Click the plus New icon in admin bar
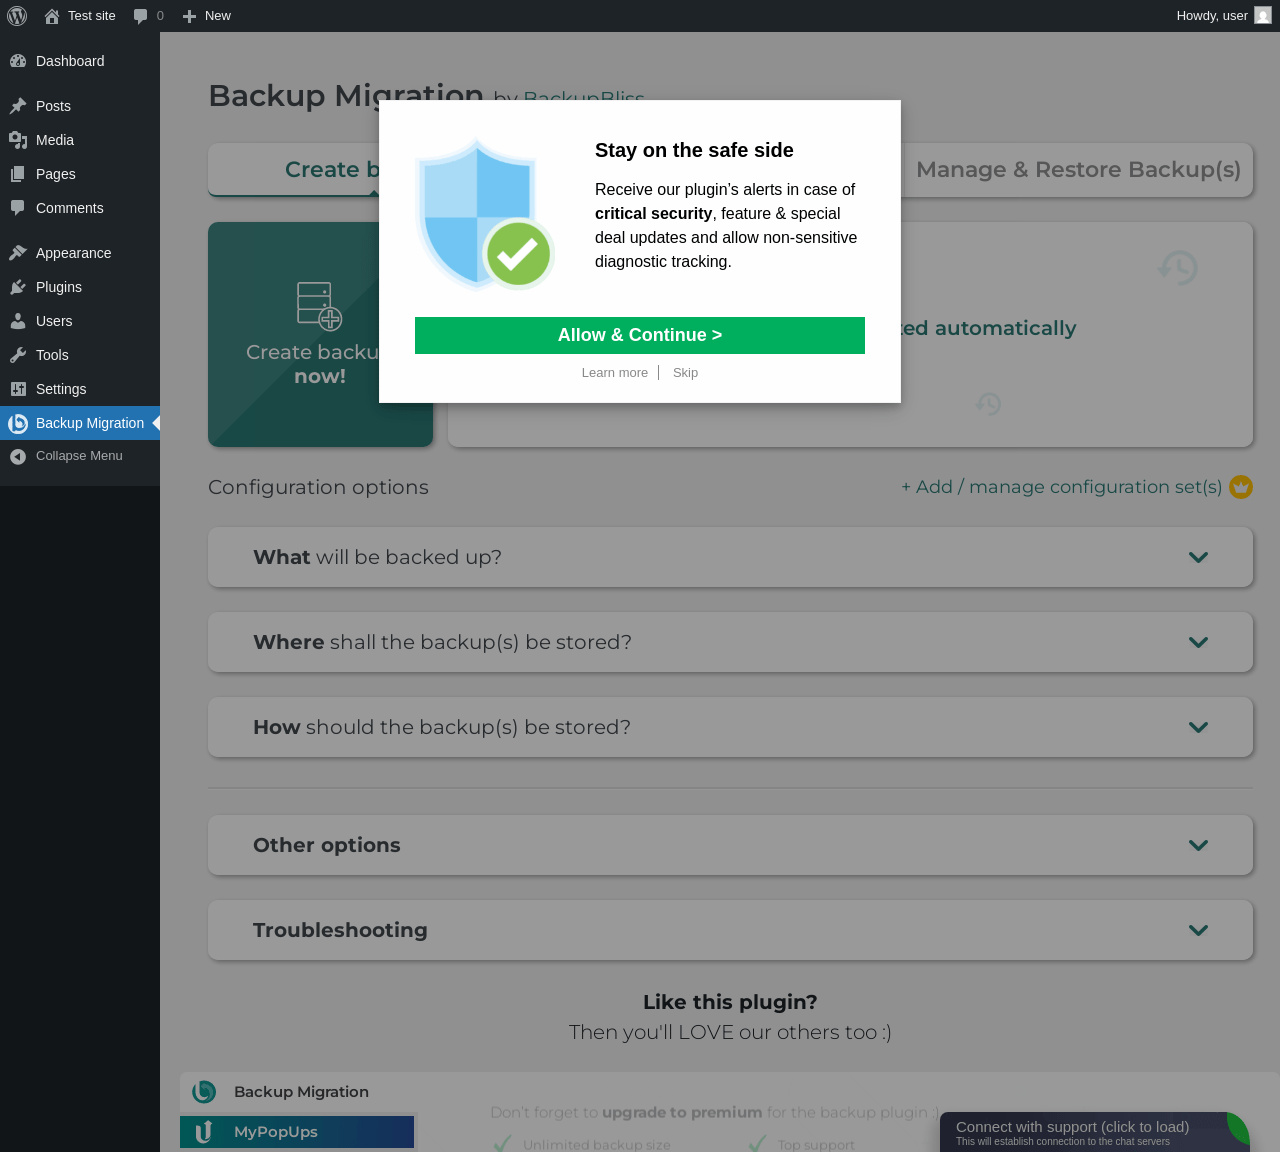 coord(189,16)
